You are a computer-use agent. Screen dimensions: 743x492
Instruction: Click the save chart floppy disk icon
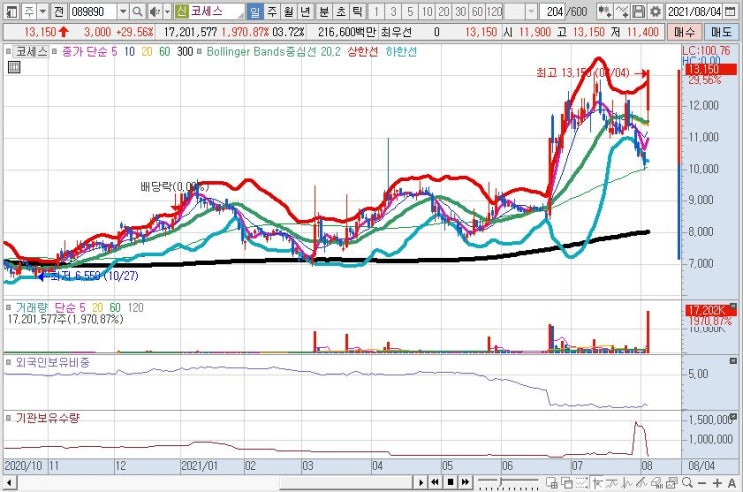pos(639,11)
